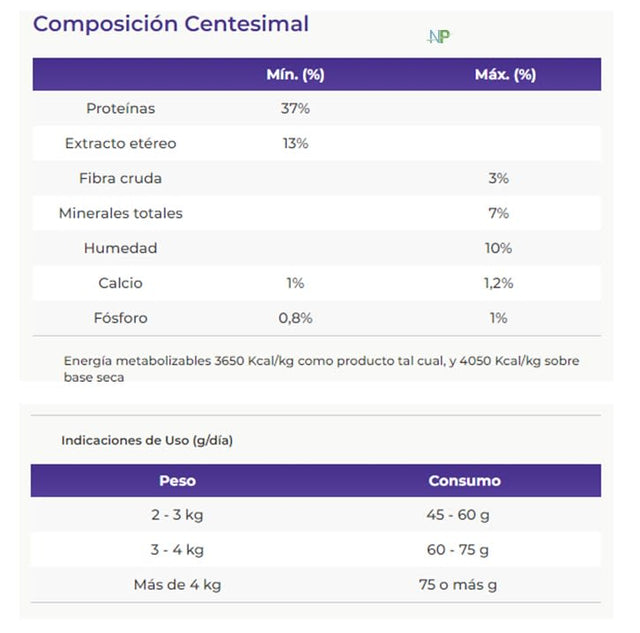
Task: Click the Humedad row label
Action: tap(121, 248)
